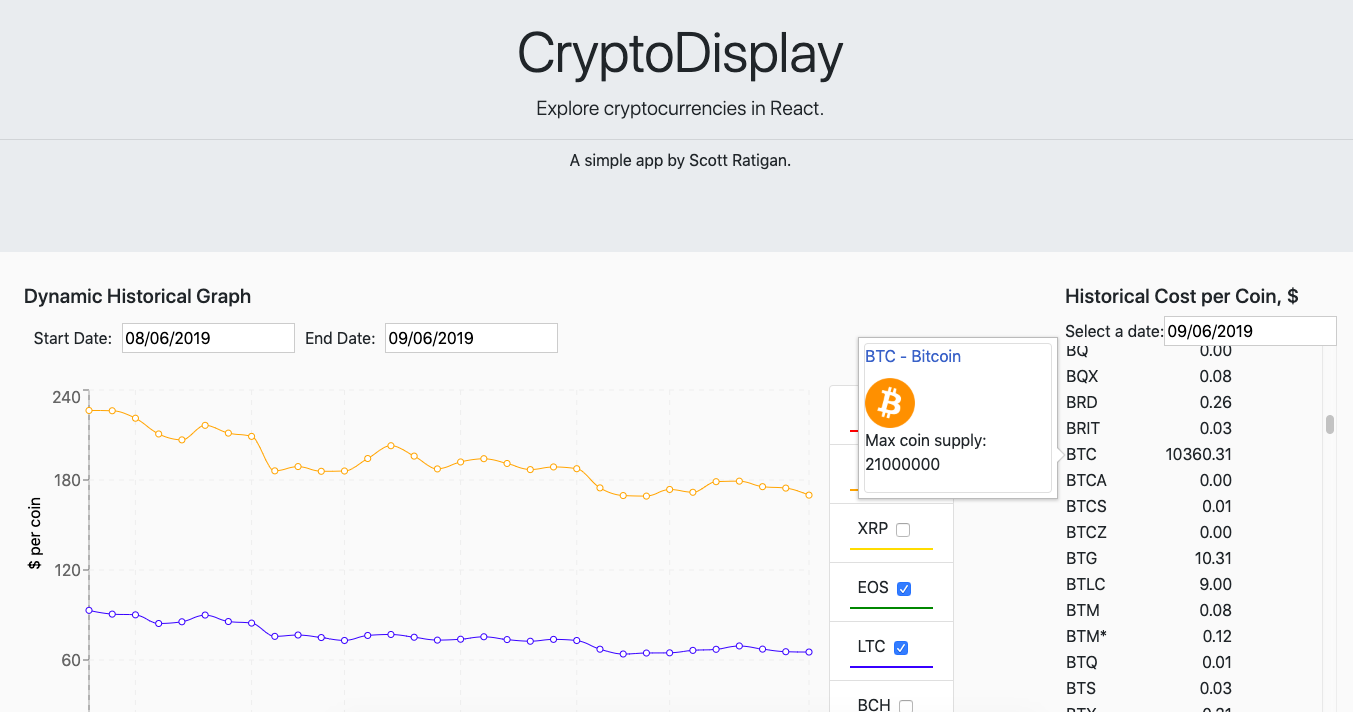Image resolution: width=1353 pixels, height=712 pixels.
Task: Click the green EOS legend color line
Action: pos(891,608)
